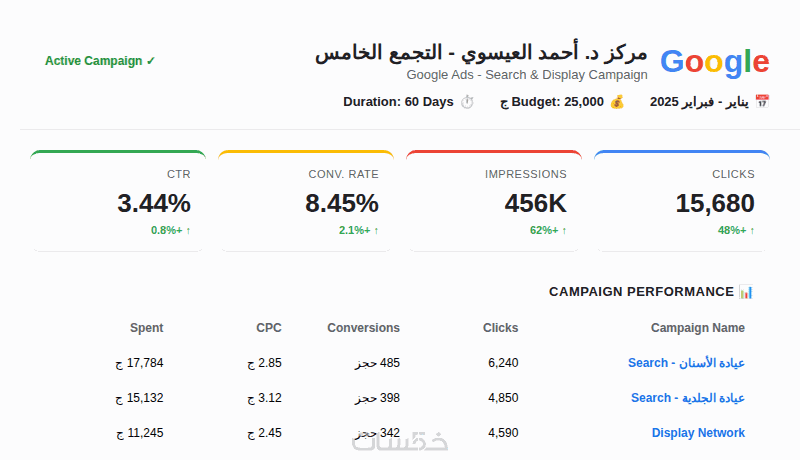
Task: Click the CPC column header
Action: pyautogui.click(x=269, y=328)
